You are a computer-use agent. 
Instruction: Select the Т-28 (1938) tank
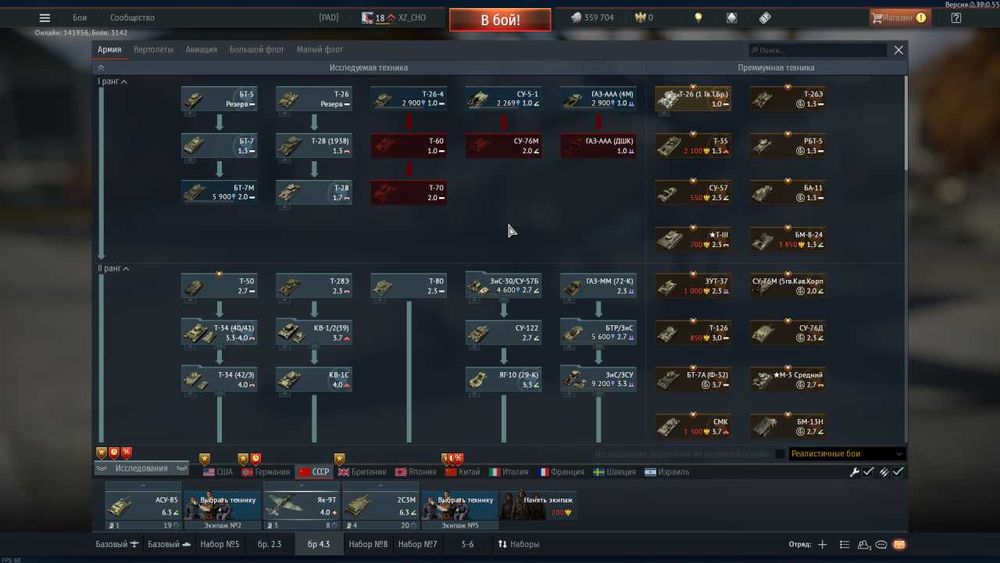tap(314, 146)
